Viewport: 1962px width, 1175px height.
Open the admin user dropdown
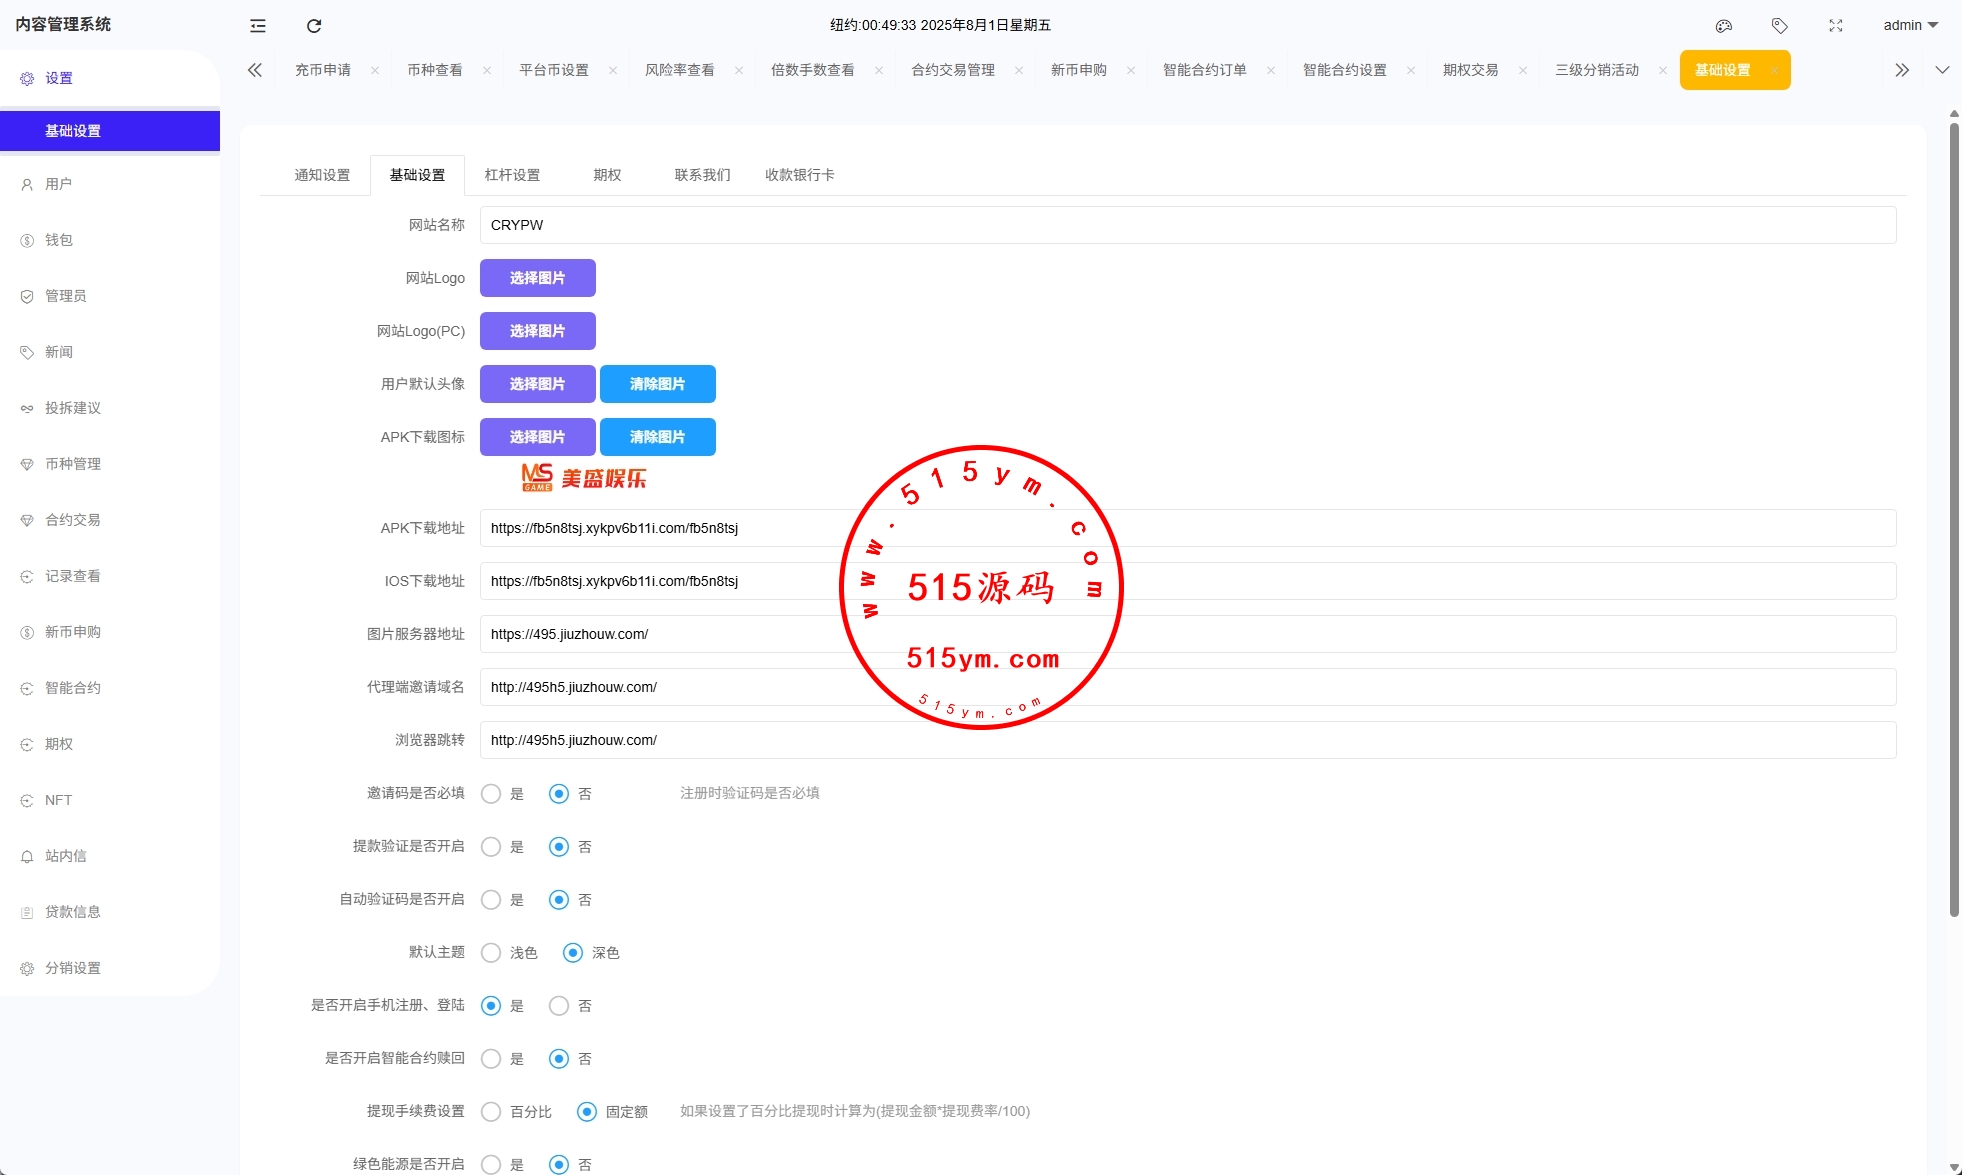[x=1910, y=26]
